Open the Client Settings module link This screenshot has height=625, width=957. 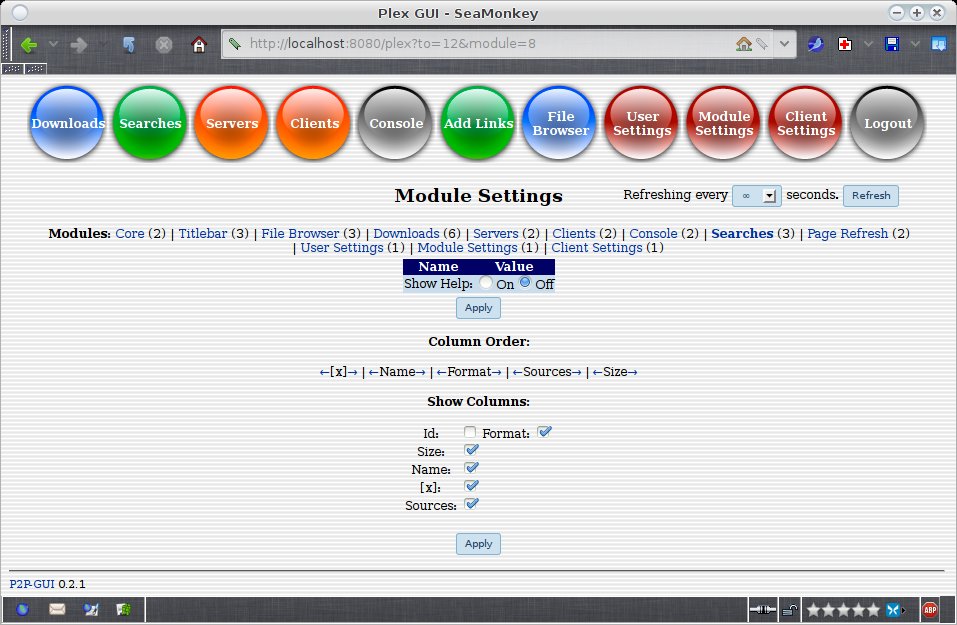[597, 248]
